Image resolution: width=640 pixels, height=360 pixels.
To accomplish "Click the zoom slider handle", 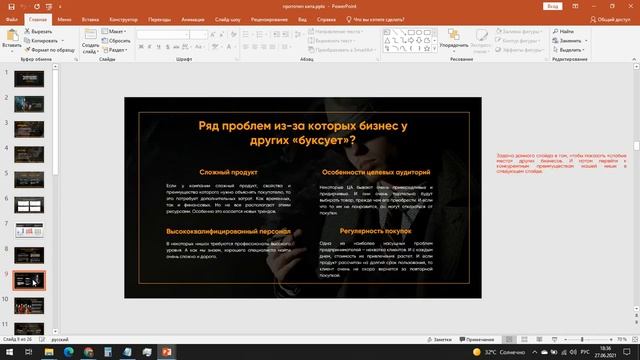I will click(582, 340).
